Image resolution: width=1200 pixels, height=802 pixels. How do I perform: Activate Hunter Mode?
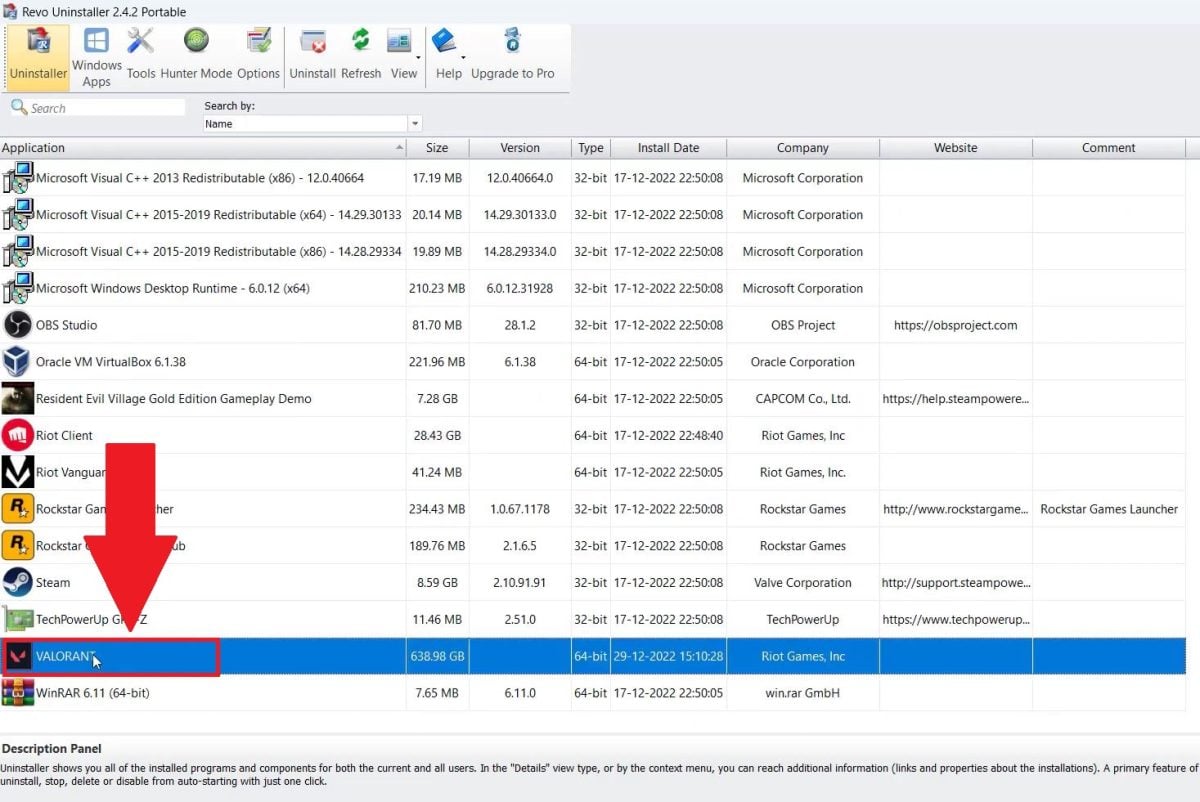point(196,57)
